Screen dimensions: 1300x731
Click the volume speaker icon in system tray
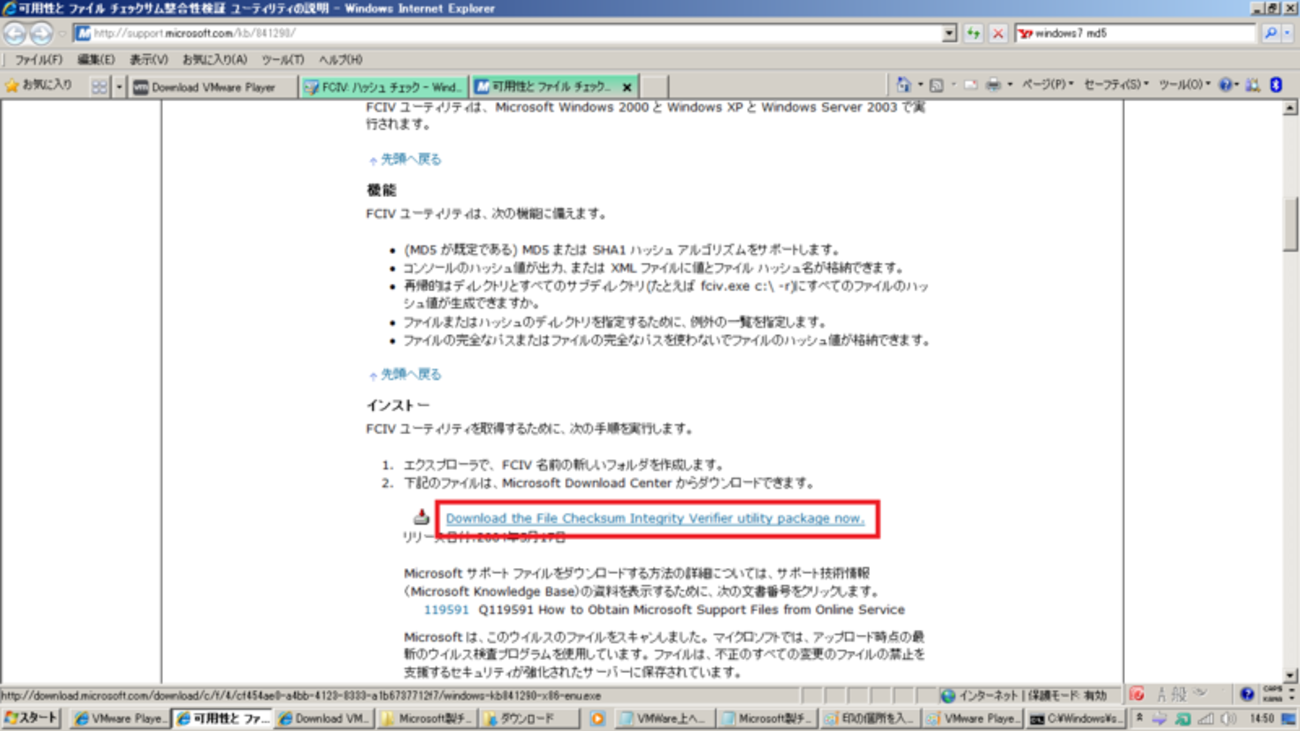[x=1229, y=719]
